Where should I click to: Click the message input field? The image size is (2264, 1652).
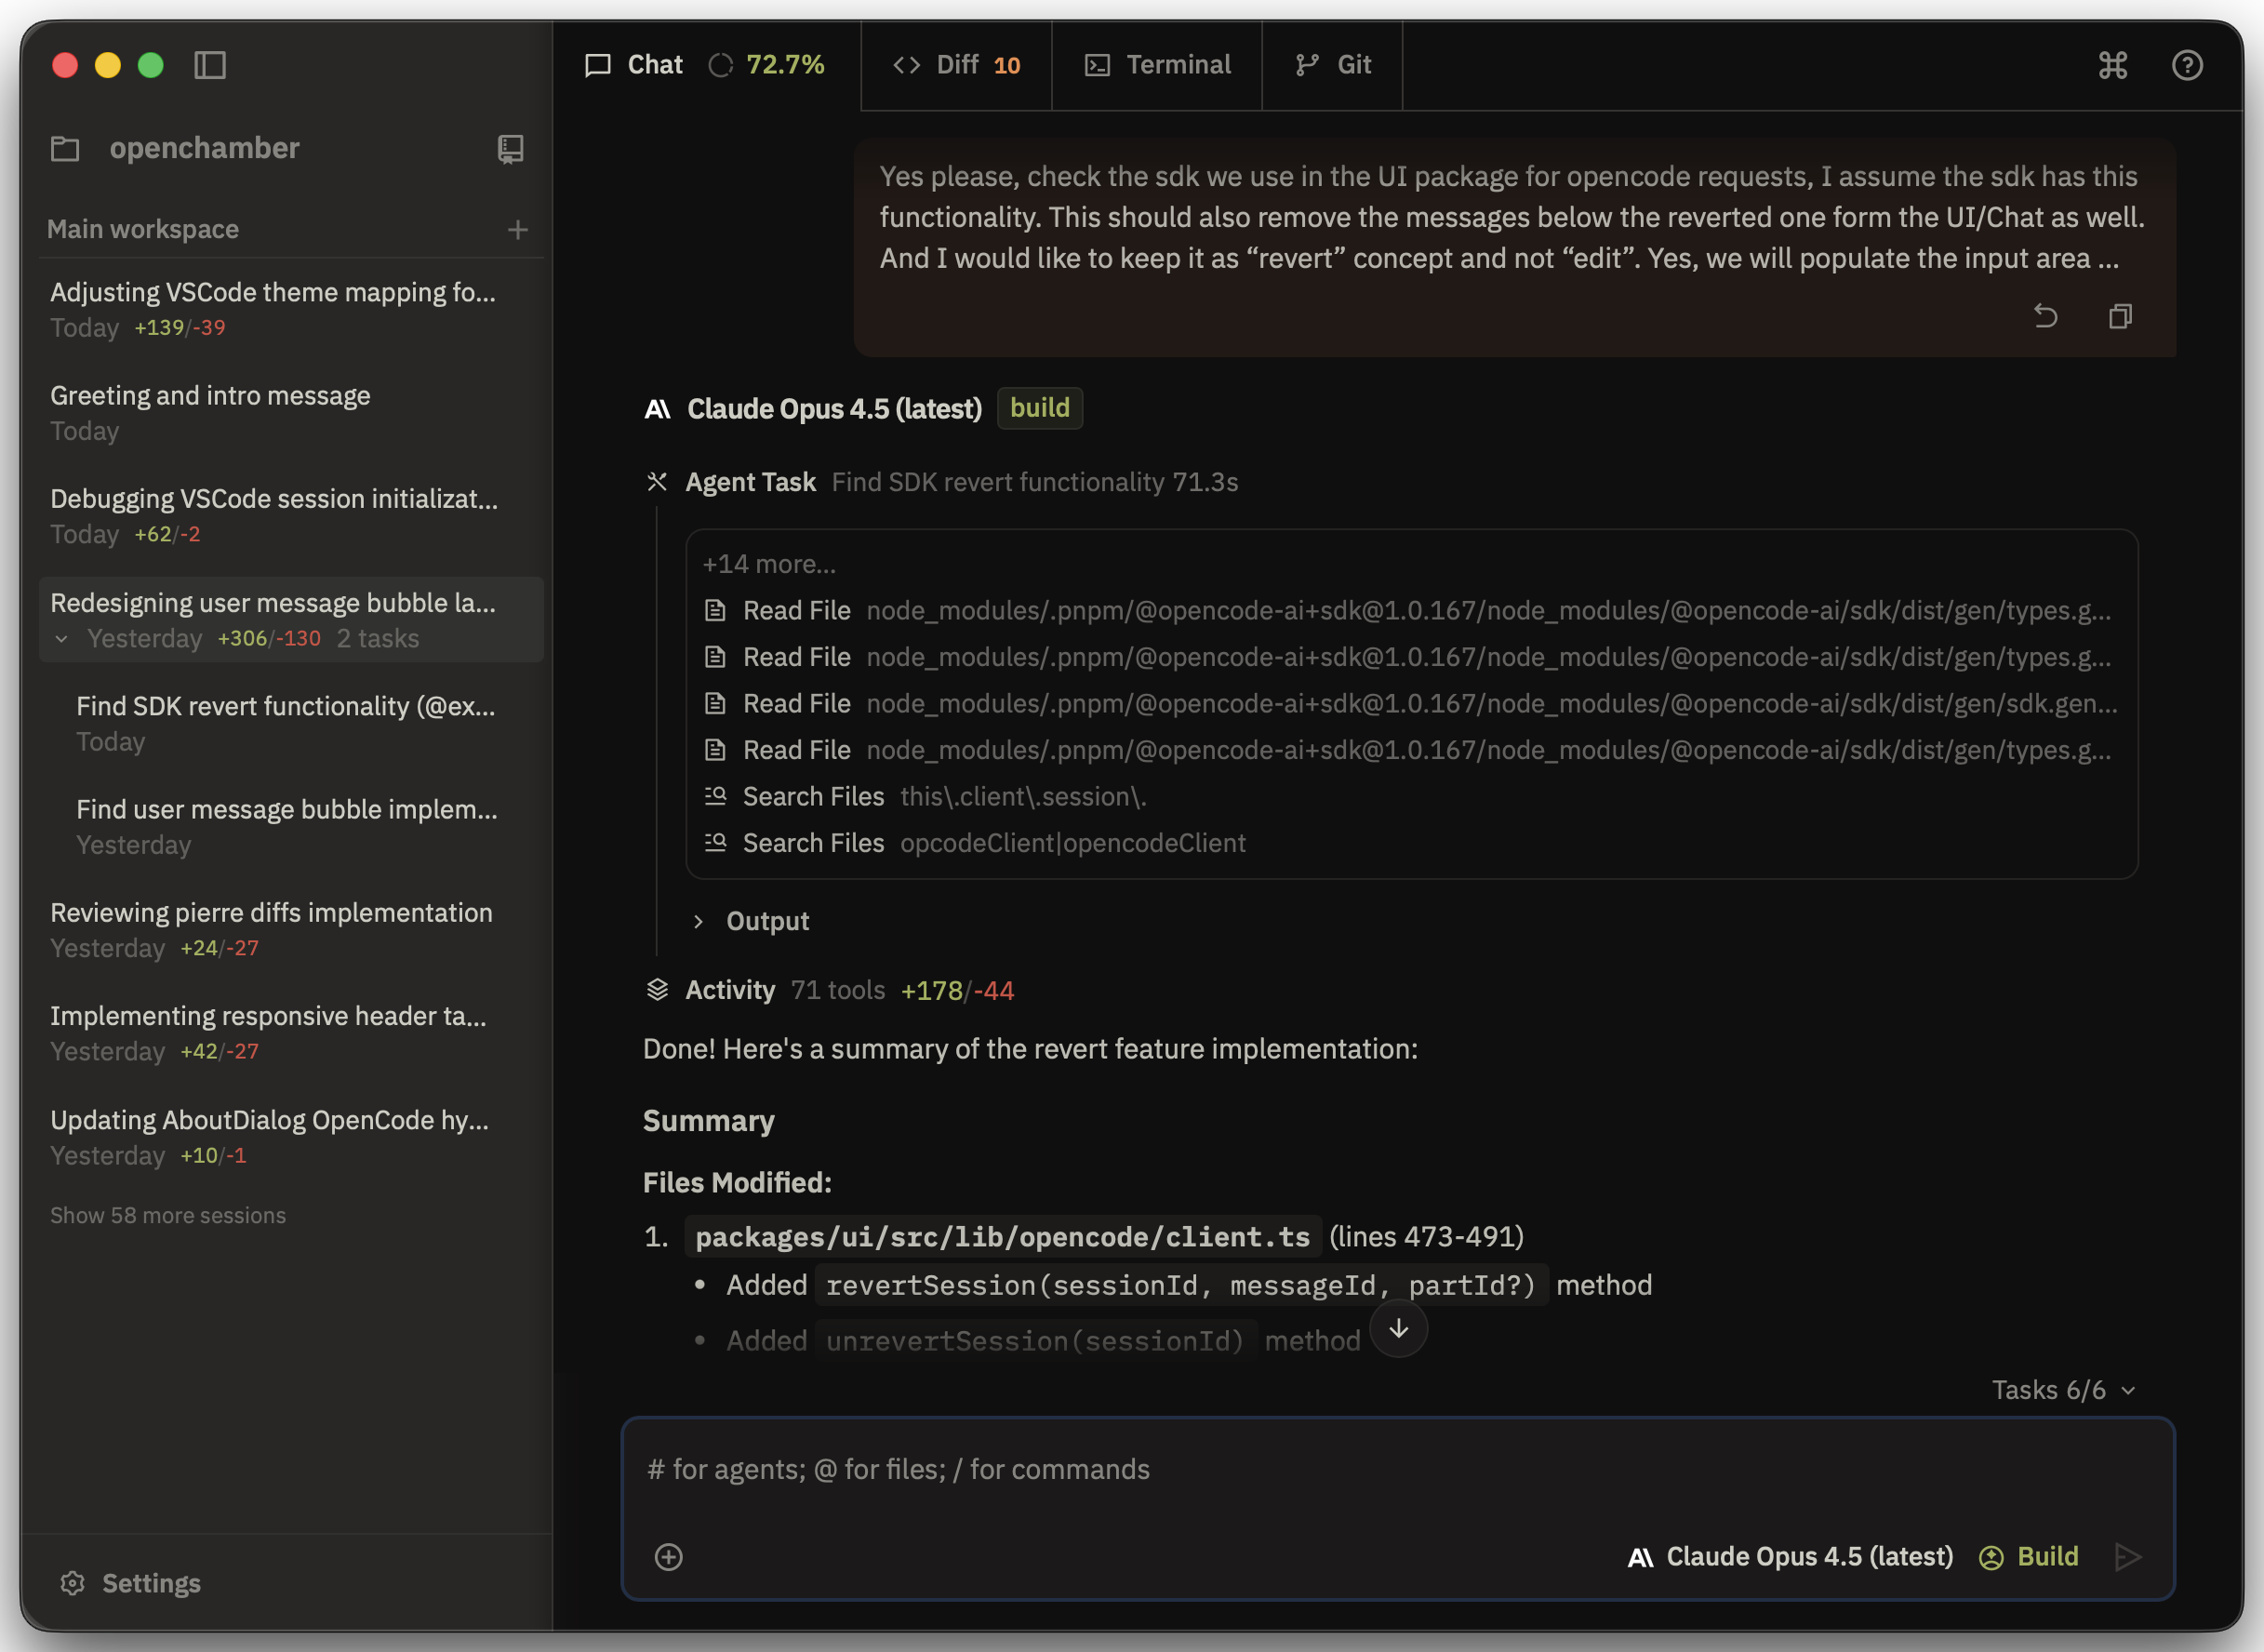[x=1397, y=1470]
